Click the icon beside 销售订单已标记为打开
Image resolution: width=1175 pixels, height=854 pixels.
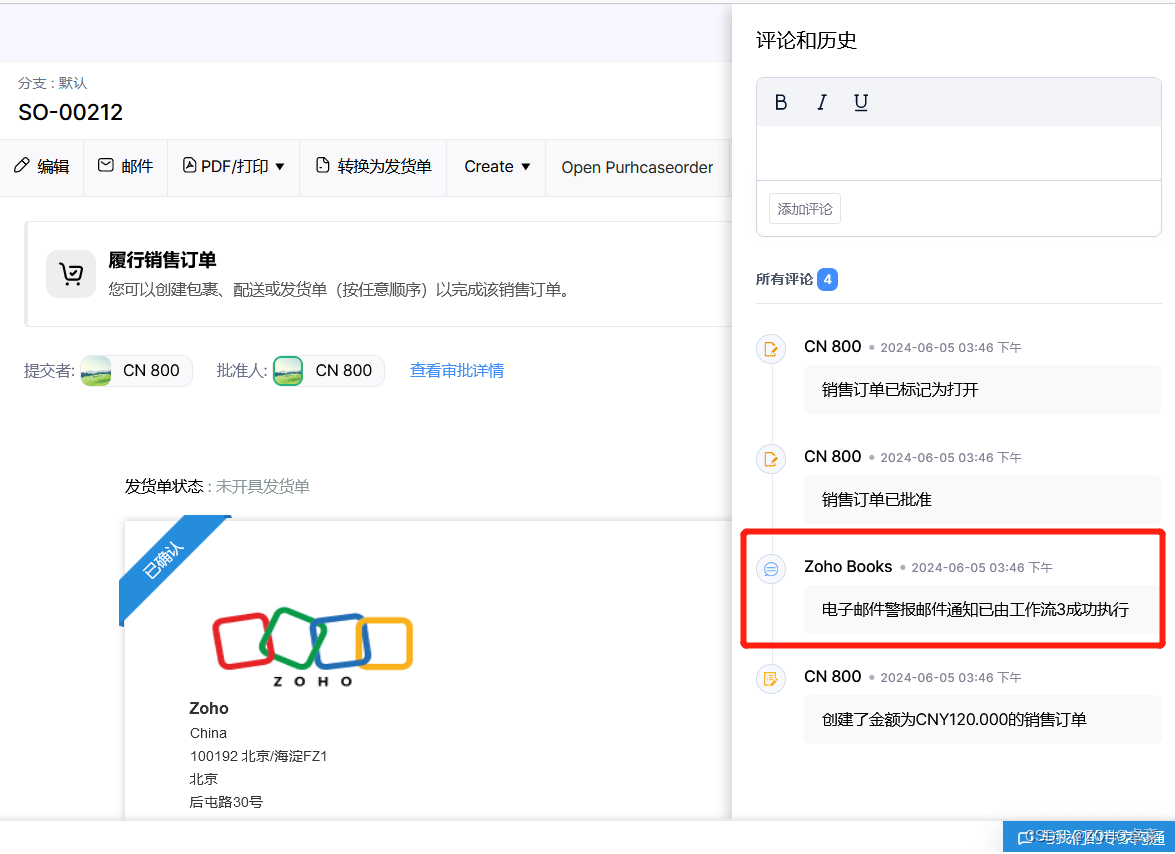point(771,349)
